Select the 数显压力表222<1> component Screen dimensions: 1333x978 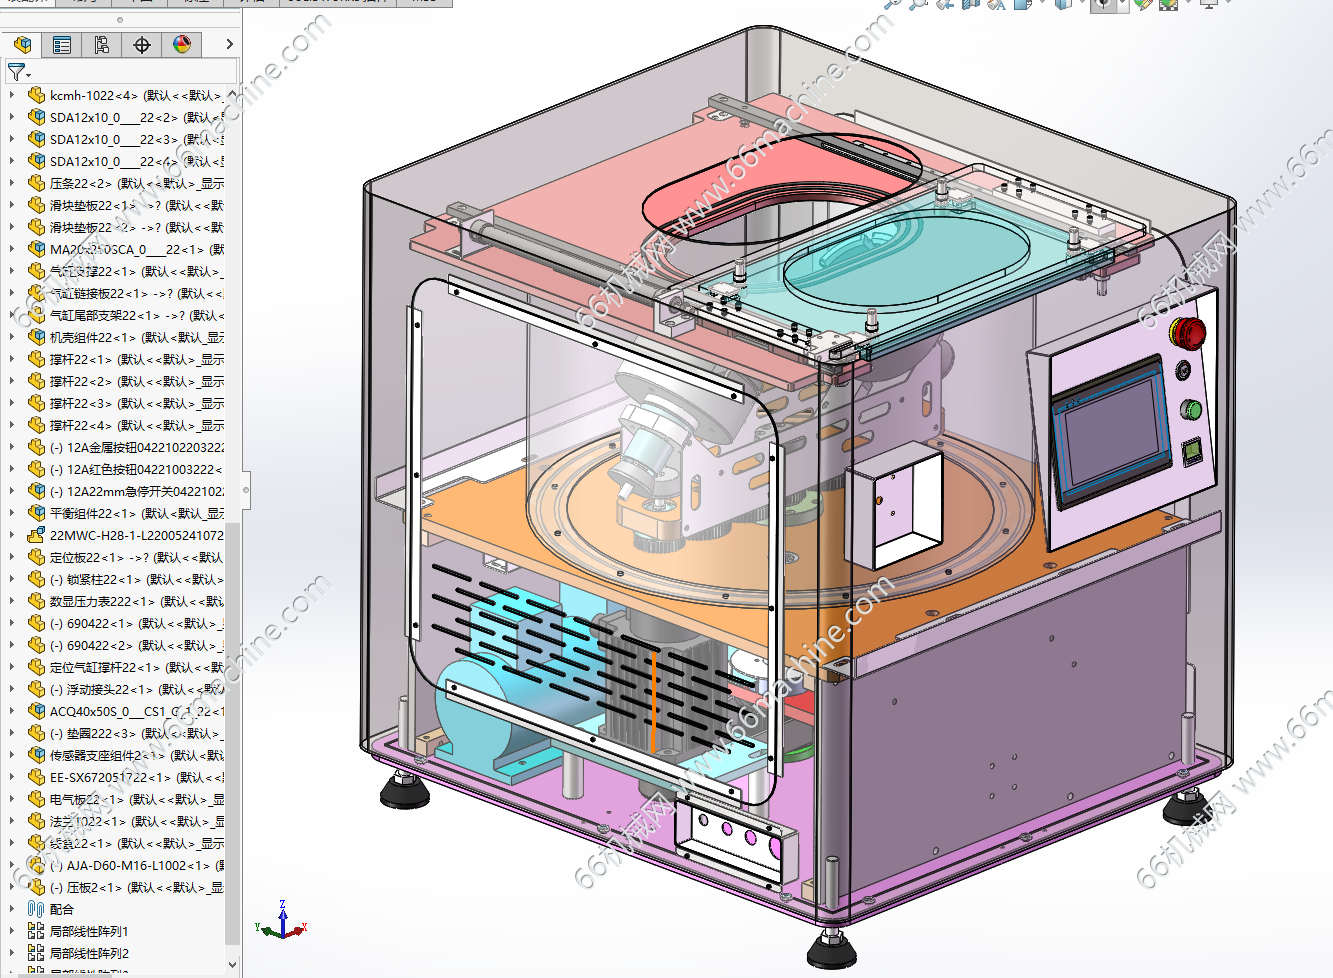click(x=102, y=601)
